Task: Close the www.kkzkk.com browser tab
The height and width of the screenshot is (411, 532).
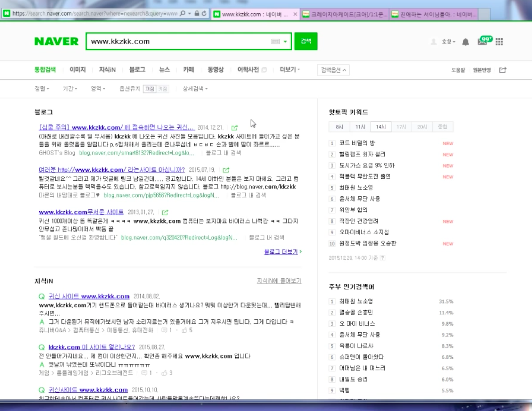Action: pos(295,14)
